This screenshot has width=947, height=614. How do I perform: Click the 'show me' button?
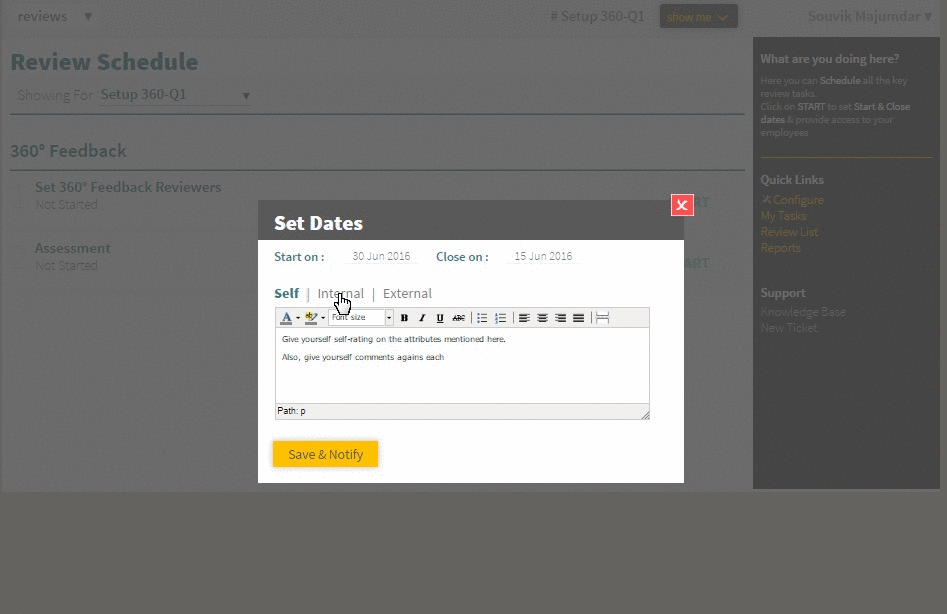(x=698, y=17)
